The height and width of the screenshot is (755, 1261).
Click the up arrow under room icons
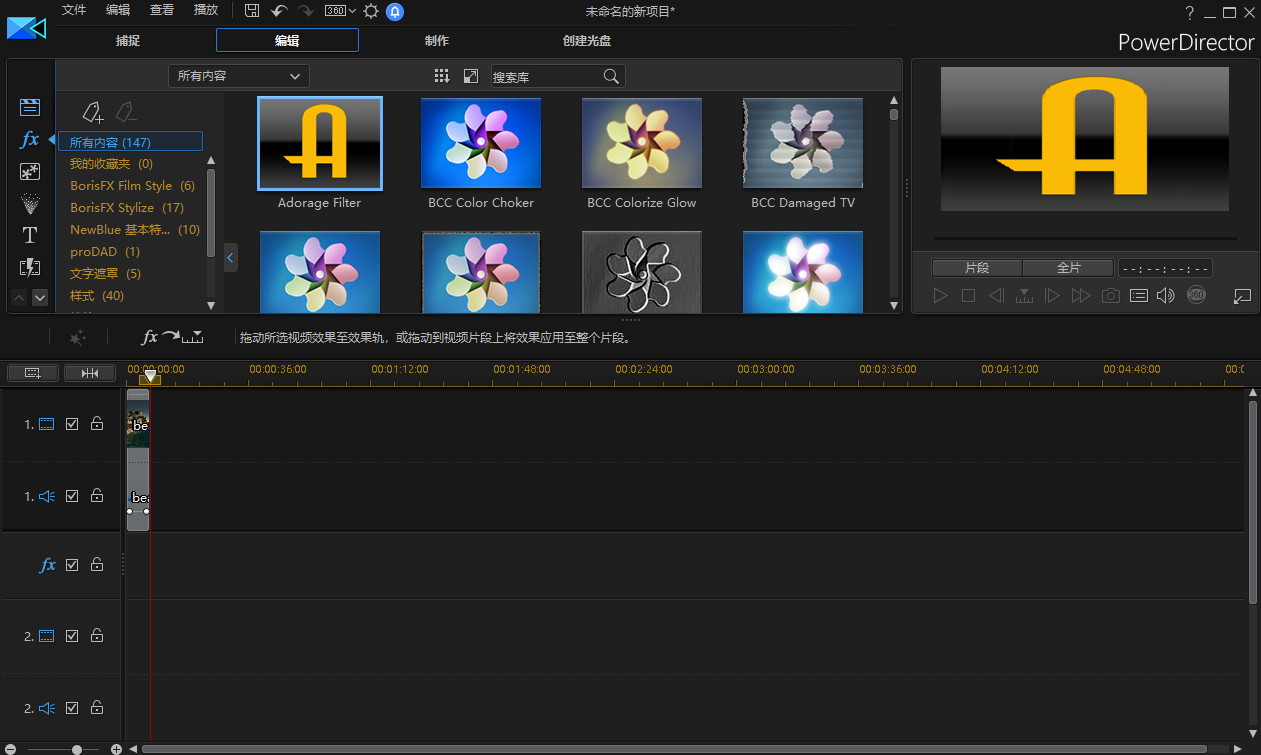tap(19, 297)
